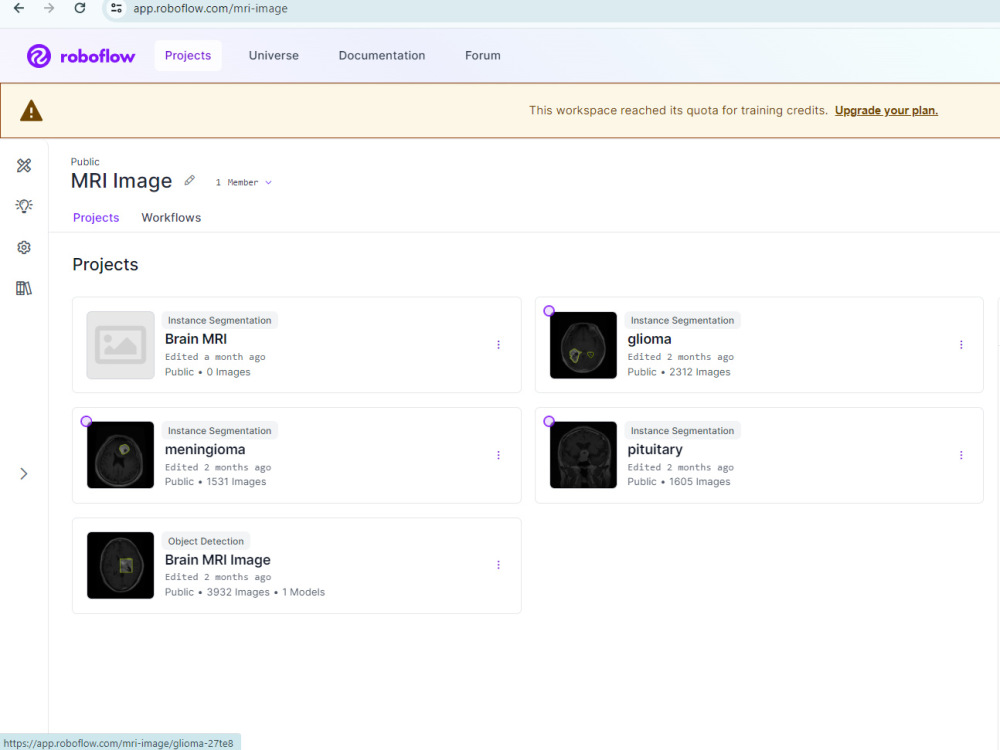Click Instance Segmentation tag on glioma card
1000x750 pixels.
coord(682,320)
